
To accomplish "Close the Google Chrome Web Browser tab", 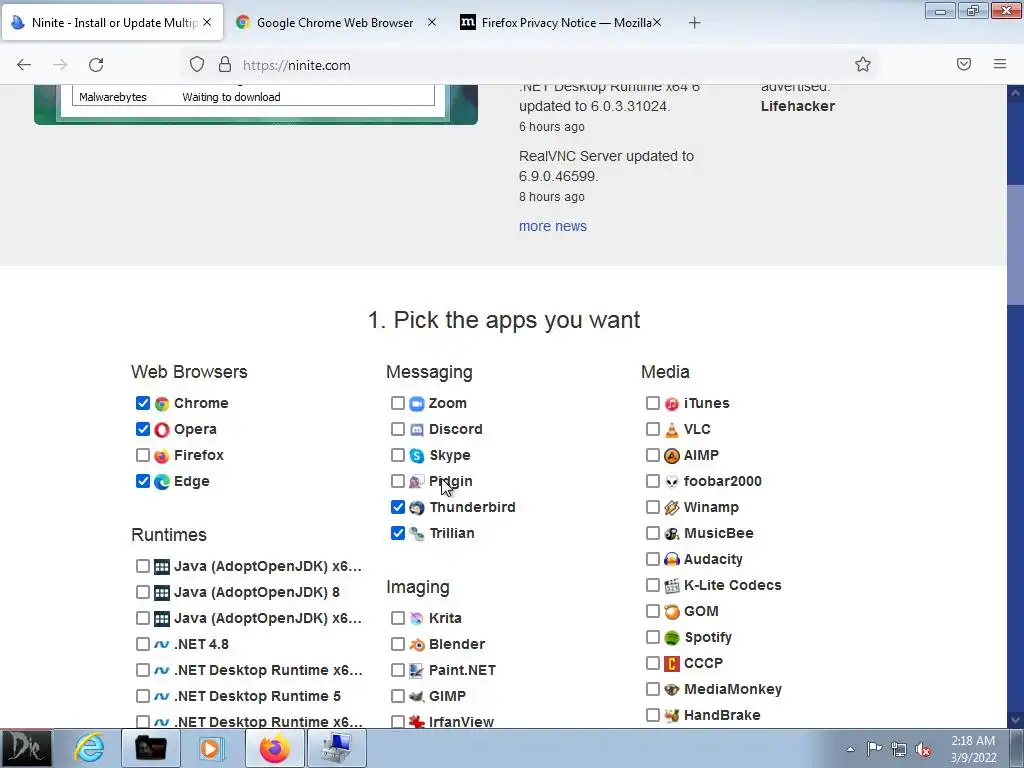I will click(x=432, y=22).
